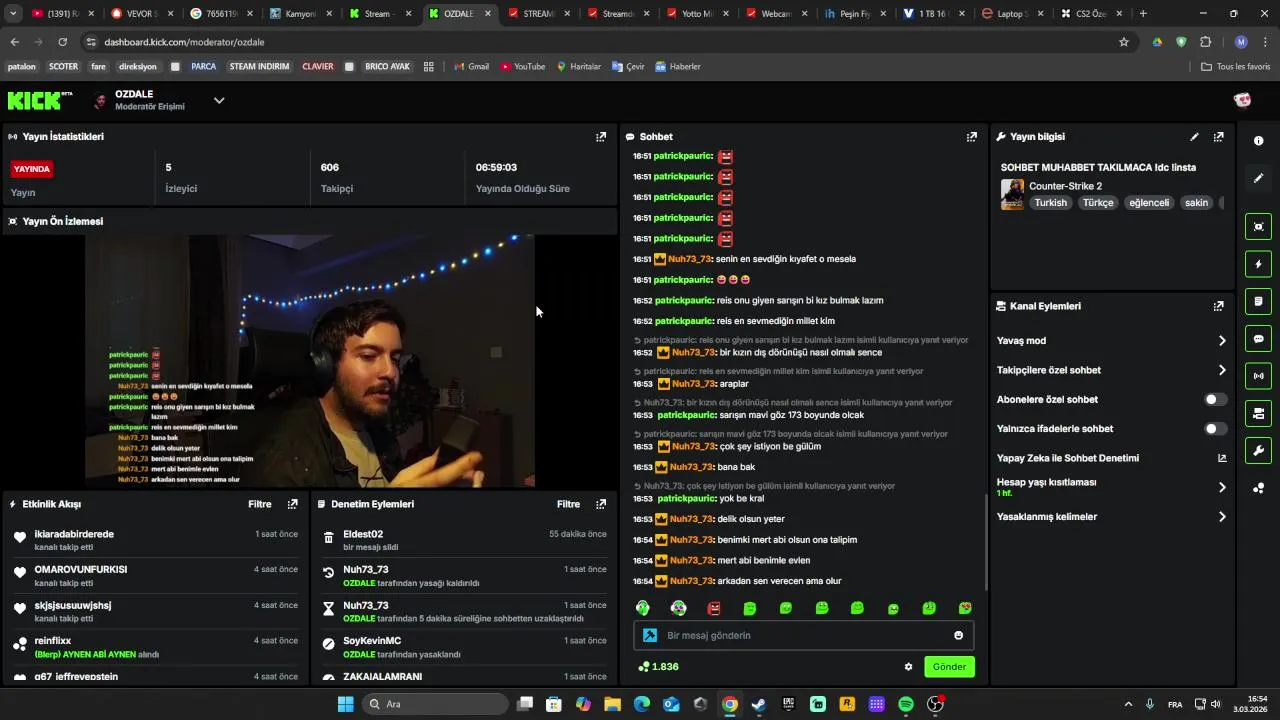
Task: Toggle chat bubble panel icon in sidebar
Action: tap(1259, 339)
